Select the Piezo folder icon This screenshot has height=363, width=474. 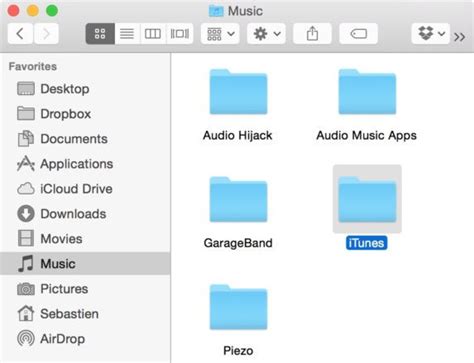tap(238, 307)
